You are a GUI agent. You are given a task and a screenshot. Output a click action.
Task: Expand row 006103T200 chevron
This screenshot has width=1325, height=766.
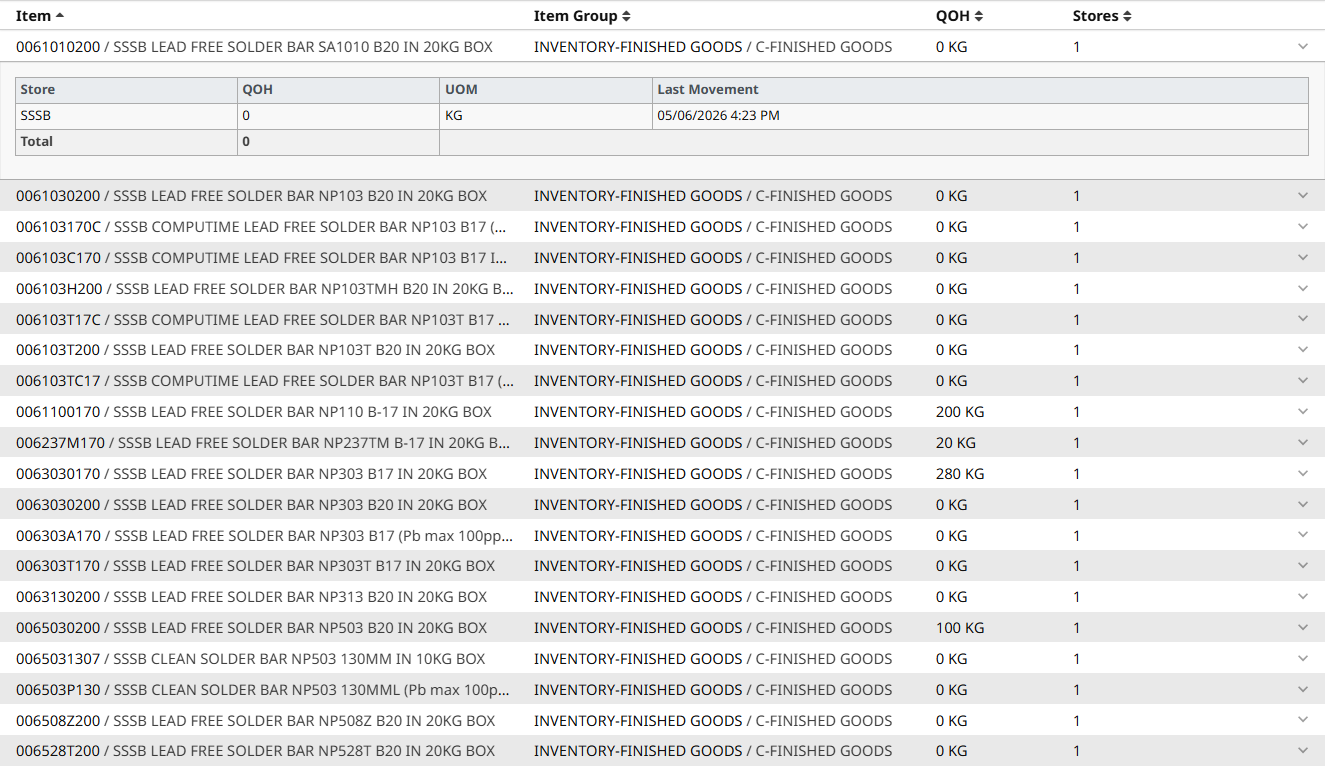pos(1302,350)
